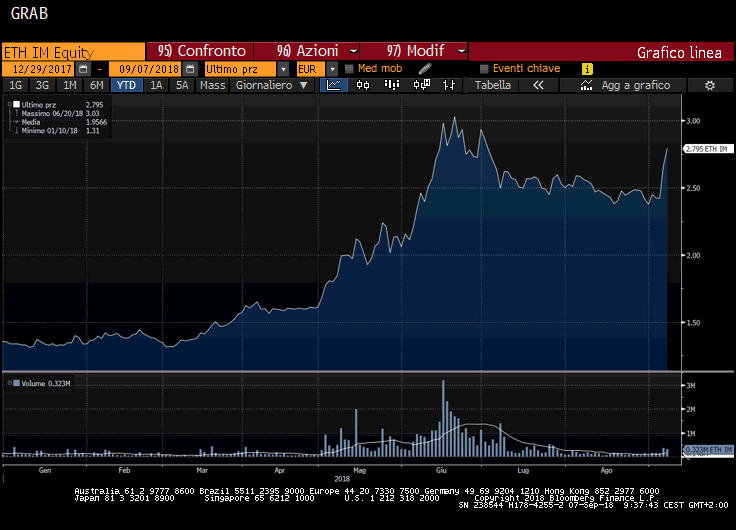736x530 pixels.
Task: Switch to the 6M time range
Action: click(96, 86)
